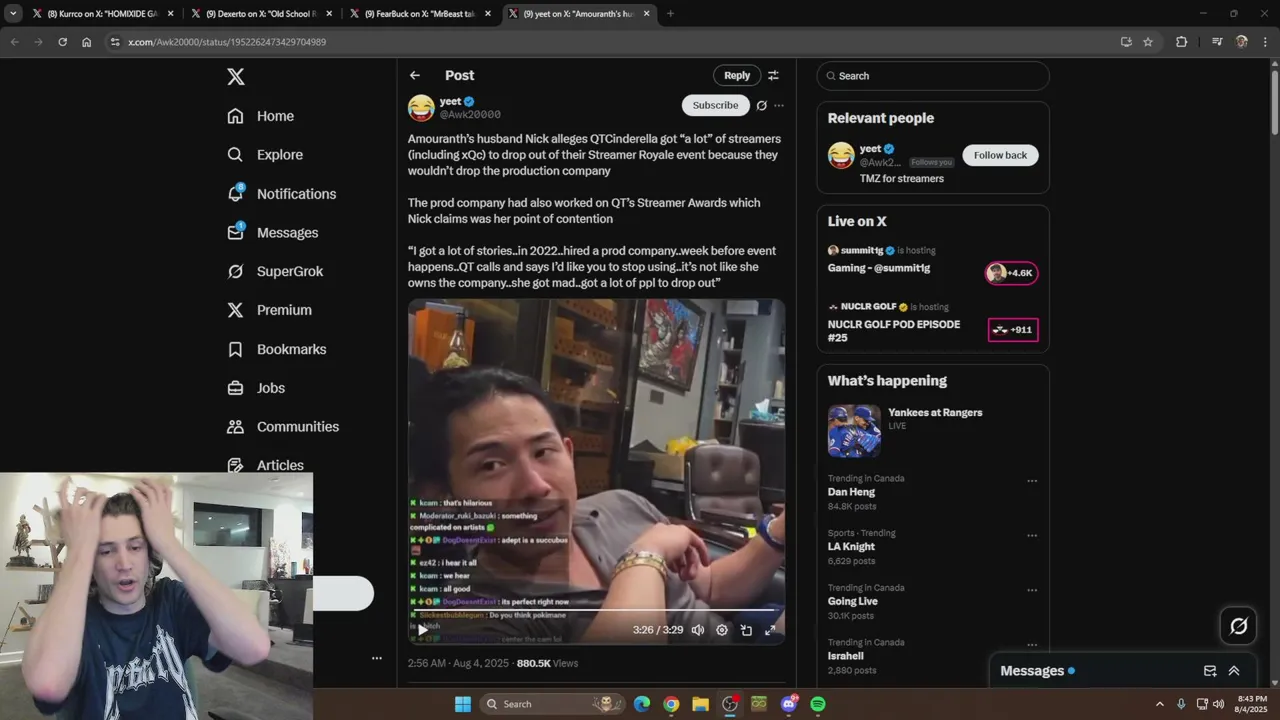Open a new browser tab
This screenshot has height=720, width=1280.
tap(670, 14)
